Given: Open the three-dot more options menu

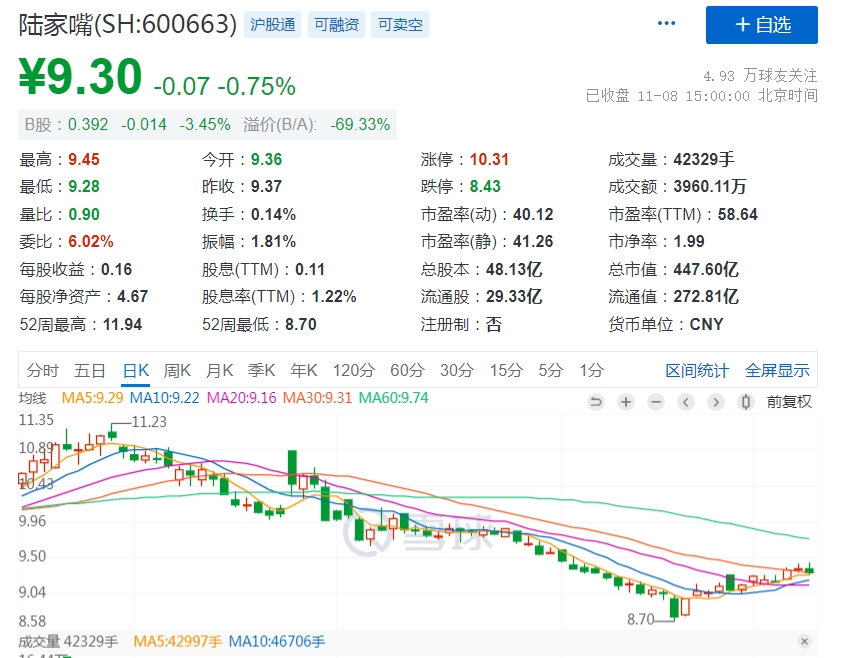Looking at the screenshot, I should pos(666,24).
